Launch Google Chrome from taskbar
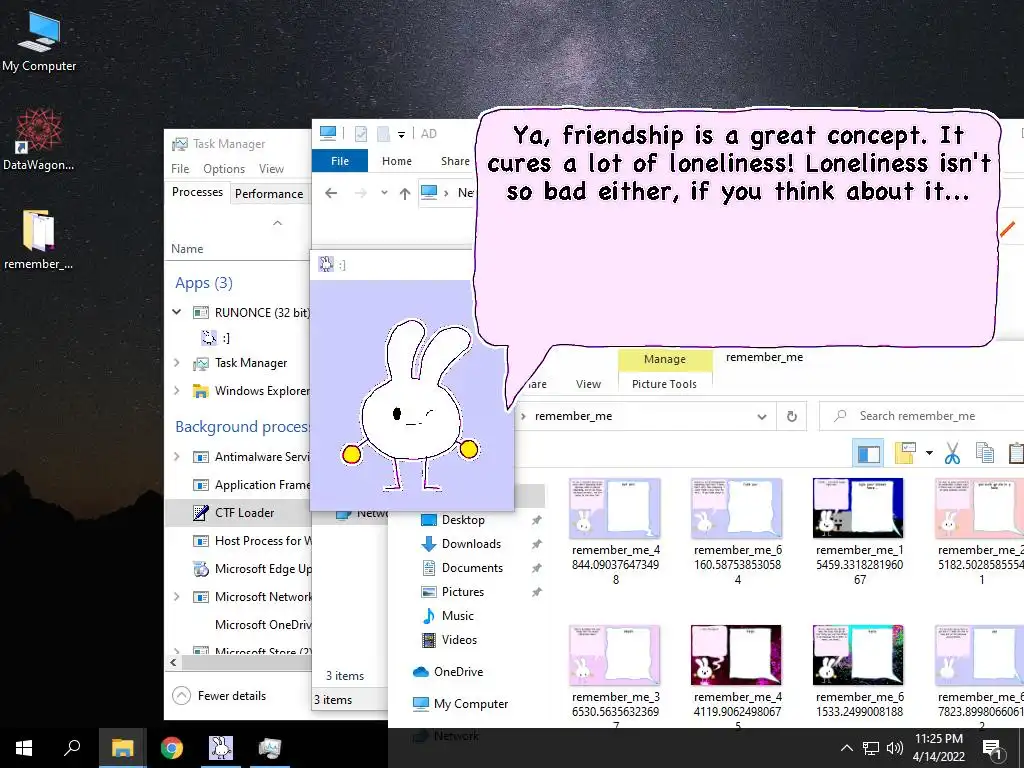This screenshot has width=1024, height=768. coord(172,748)
